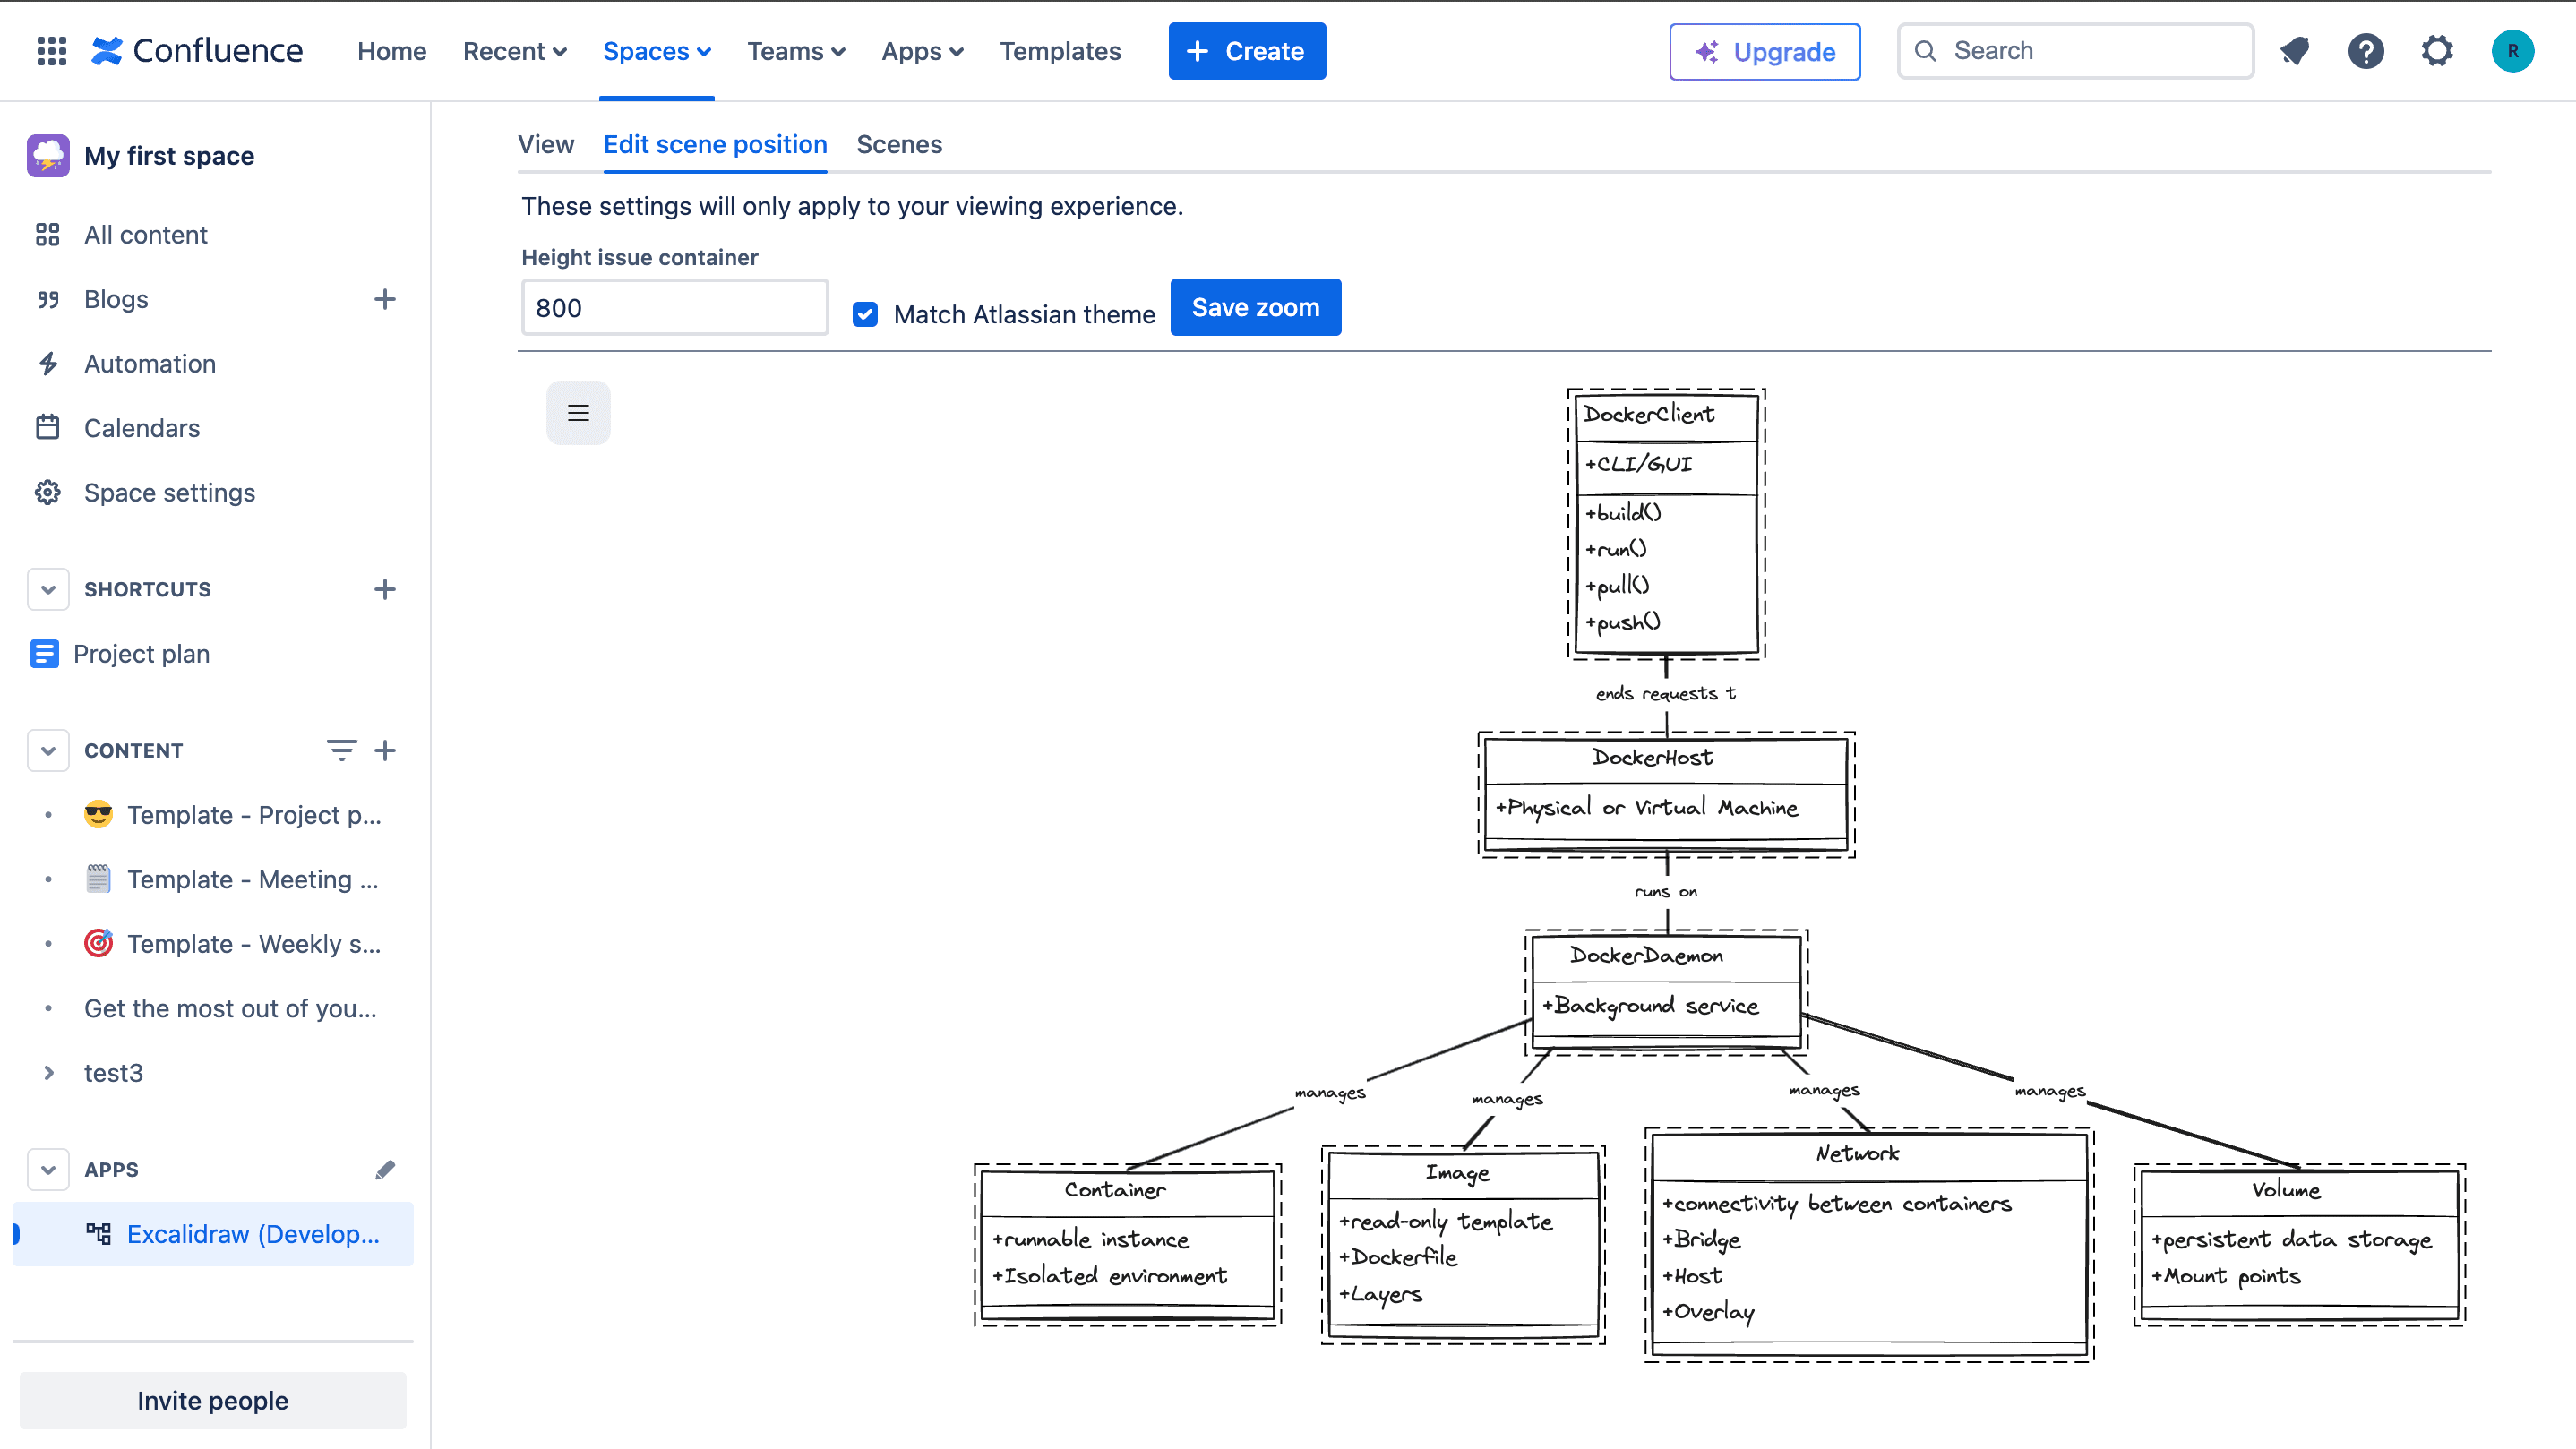Toggle Match Atlassian theme checkbox
Image resolution: width=2576 pixels, height=1449 pixels.
[x=865, y=314]
